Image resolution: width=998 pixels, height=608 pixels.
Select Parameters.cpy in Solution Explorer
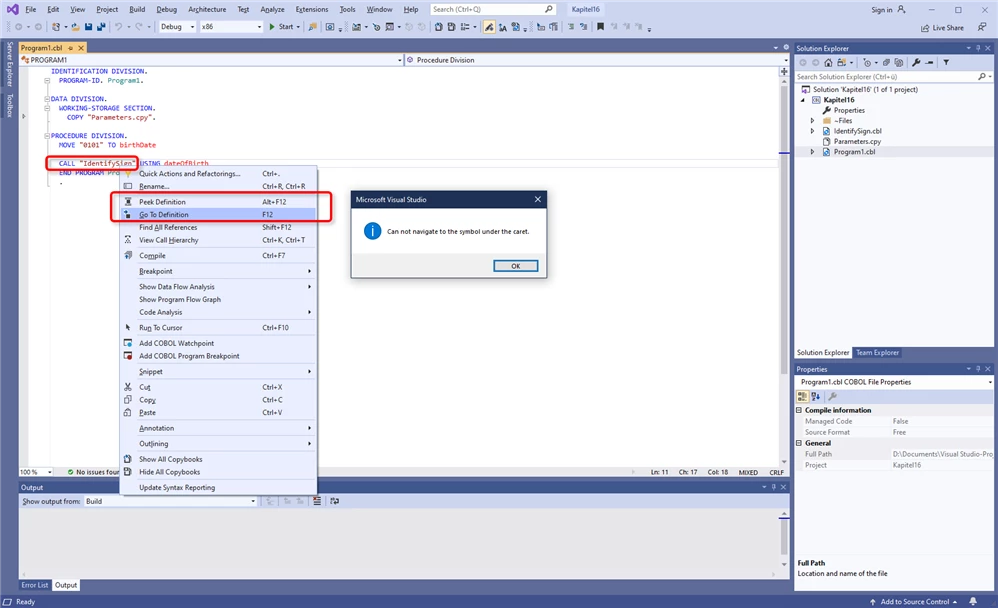857,141
